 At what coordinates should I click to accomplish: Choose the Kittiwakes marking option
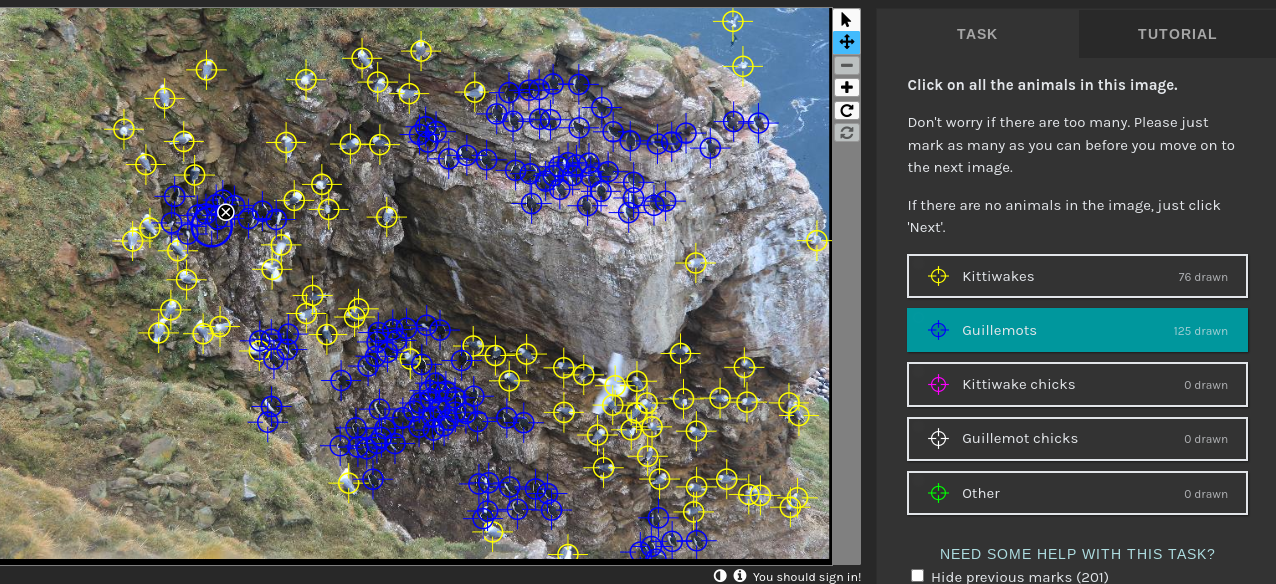pos(1077,276)
